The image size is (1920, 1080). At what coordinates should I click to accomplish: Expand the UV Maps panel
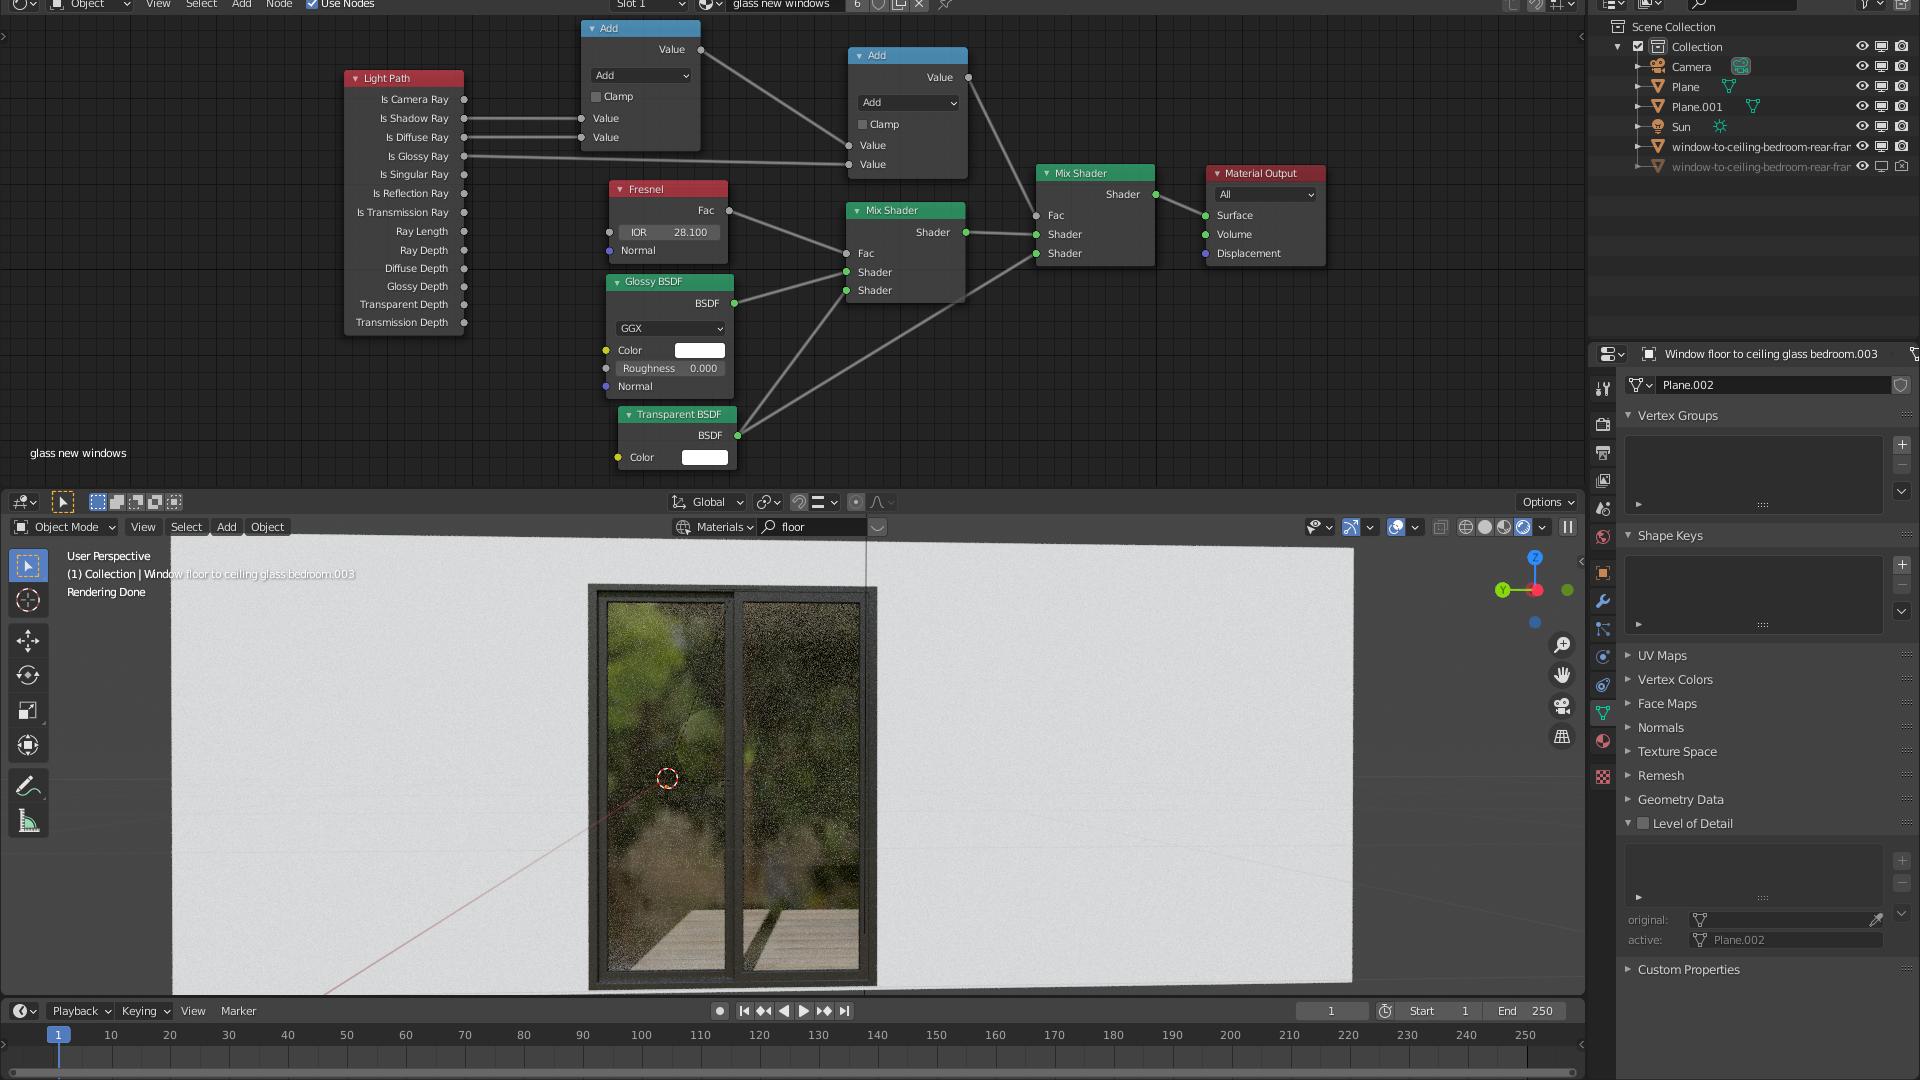[x=1661, y=656]
